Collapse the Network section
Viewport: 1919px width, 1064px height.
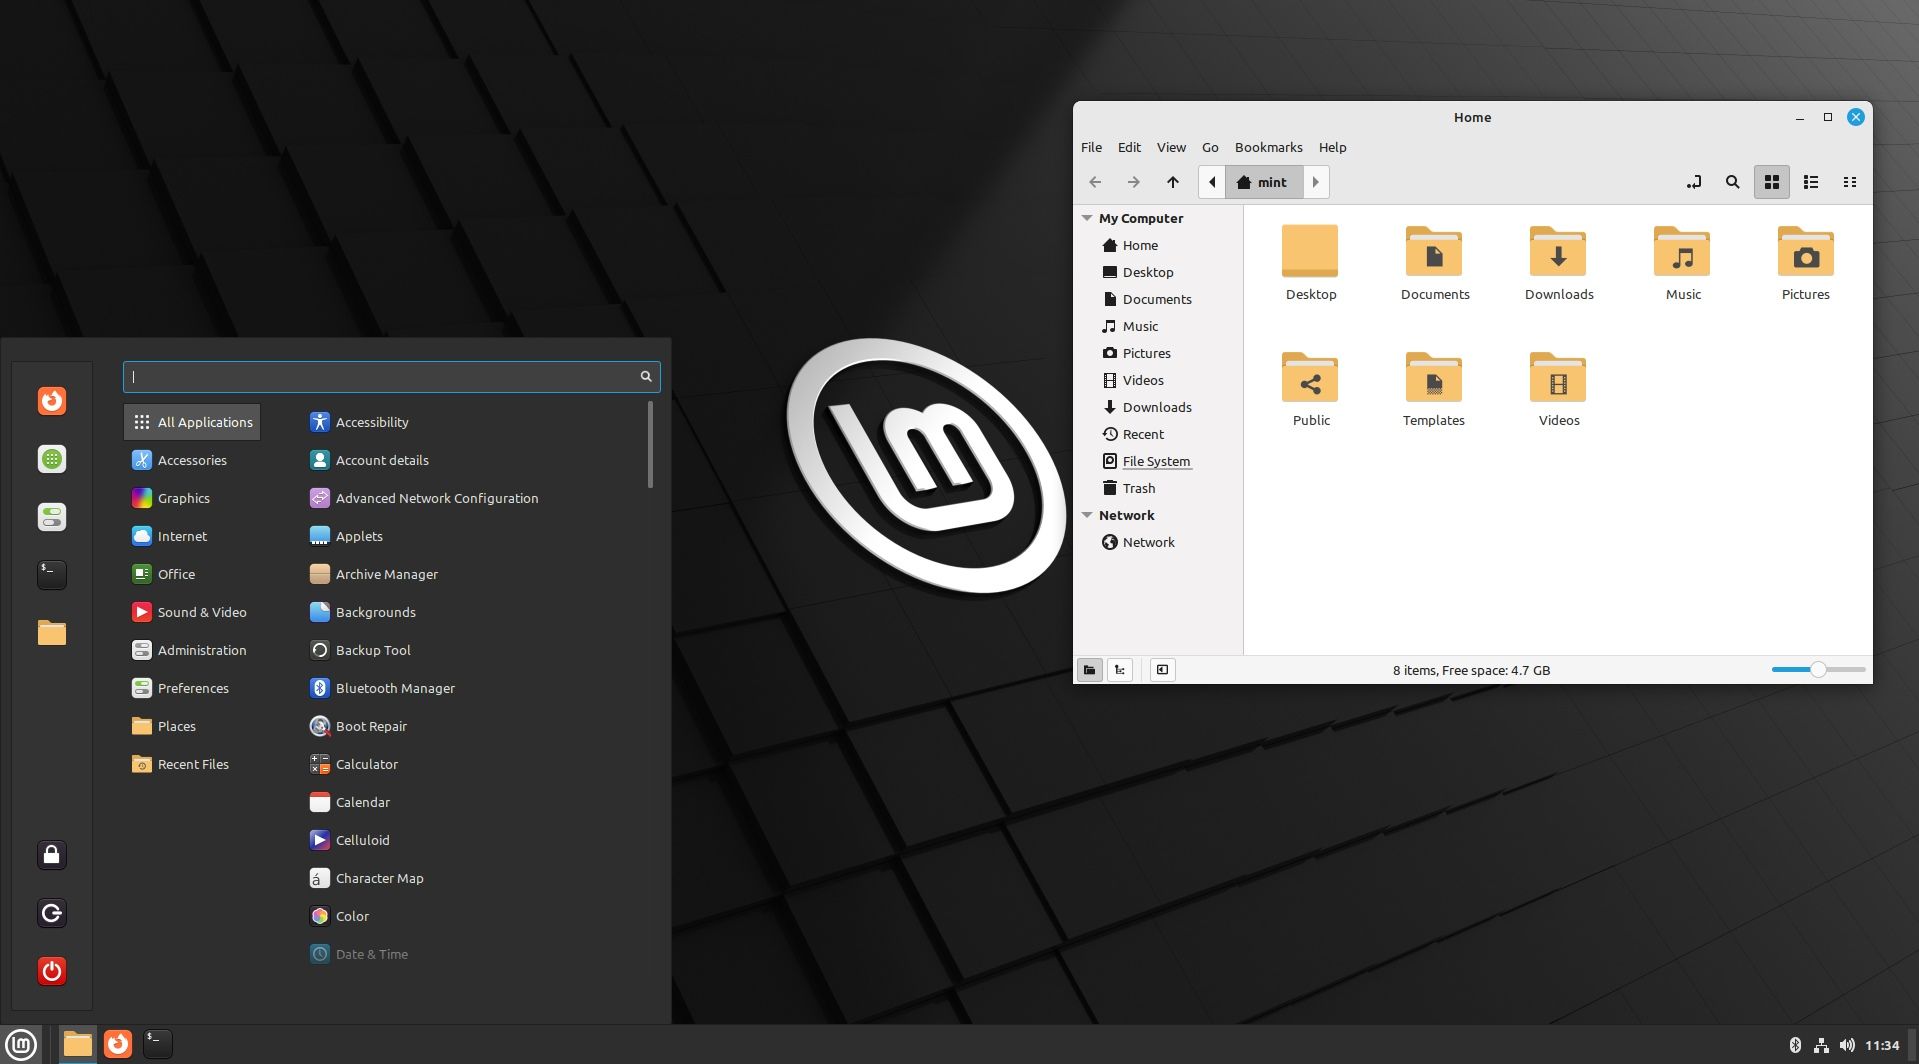(1087, 514)
